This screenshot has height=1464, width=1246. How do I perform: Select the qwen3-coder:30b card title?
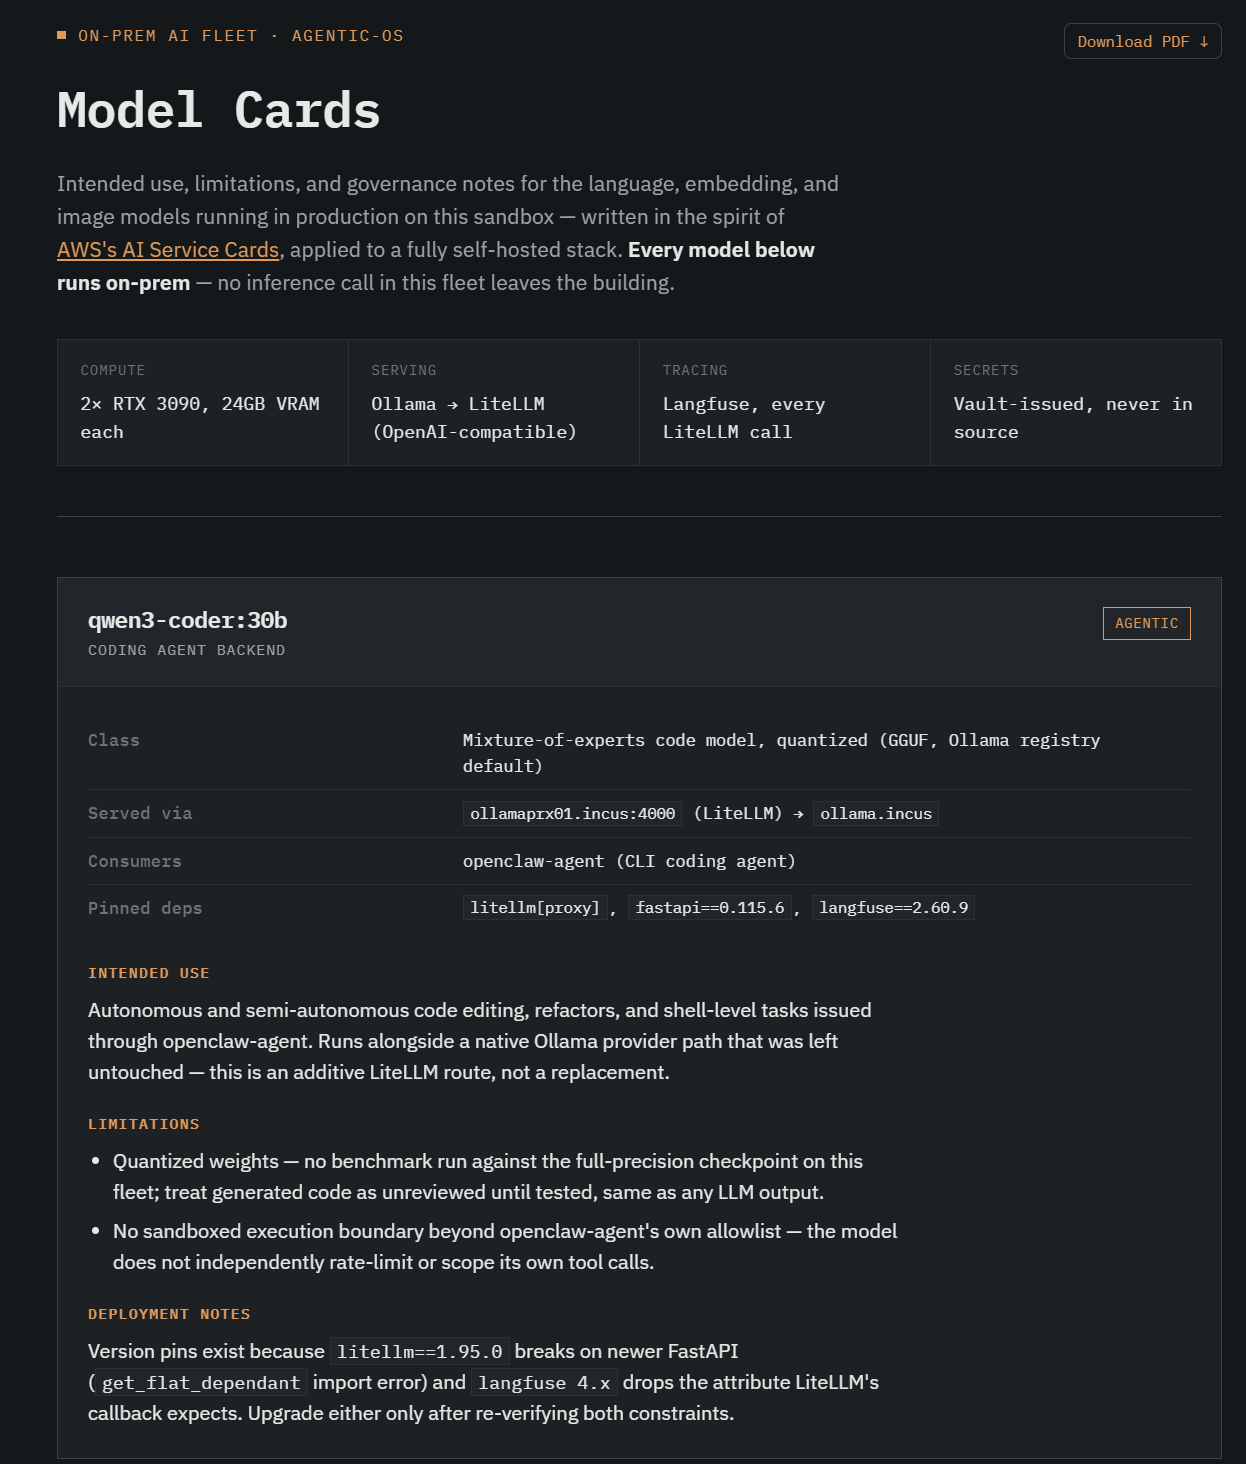(188, 620)
